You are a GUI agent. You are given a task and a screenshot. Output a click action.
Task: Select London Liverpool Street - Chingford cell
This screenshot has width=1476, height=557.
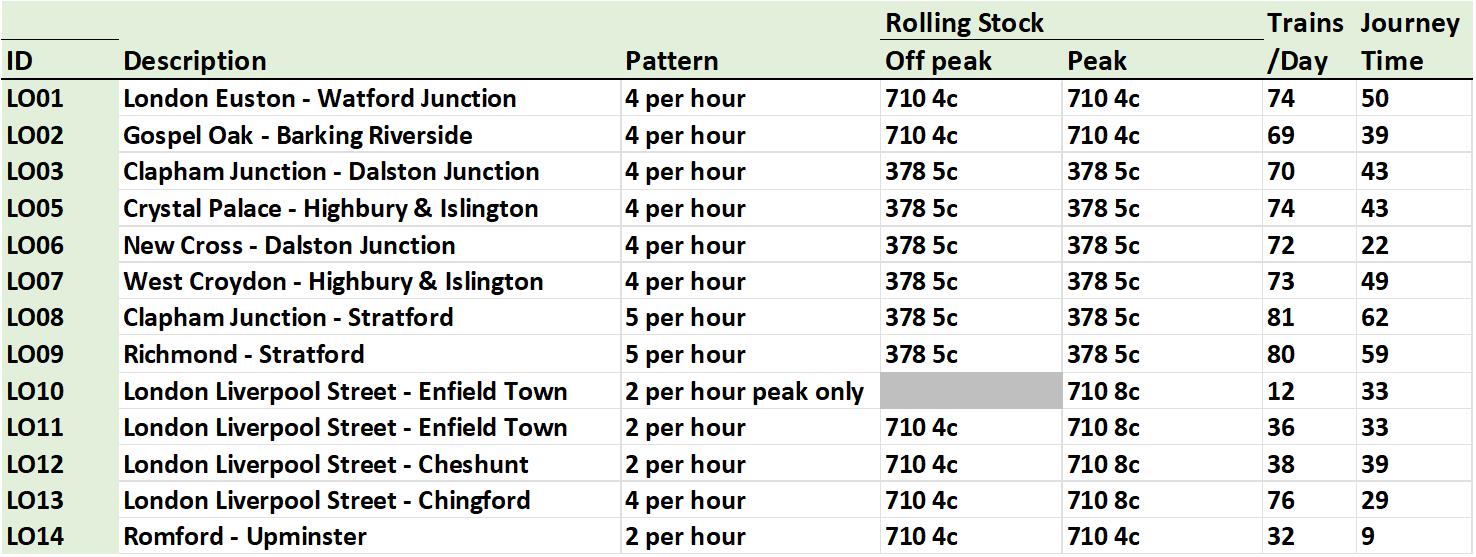coord(327,500)
